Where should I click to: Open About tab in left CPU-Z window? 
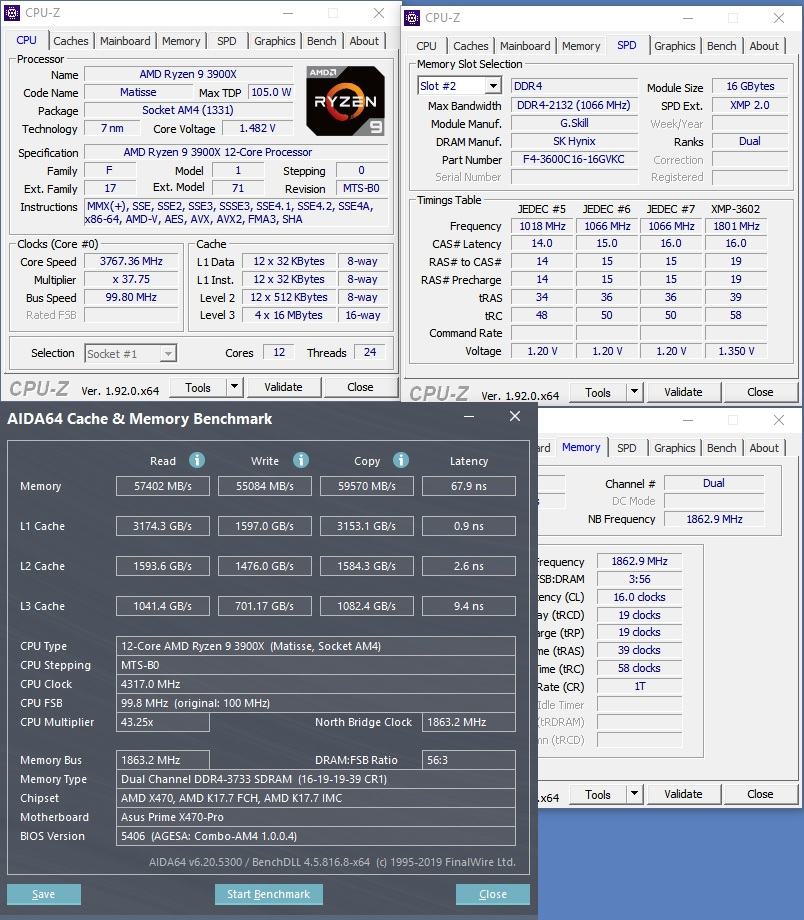tap(364, 41)
